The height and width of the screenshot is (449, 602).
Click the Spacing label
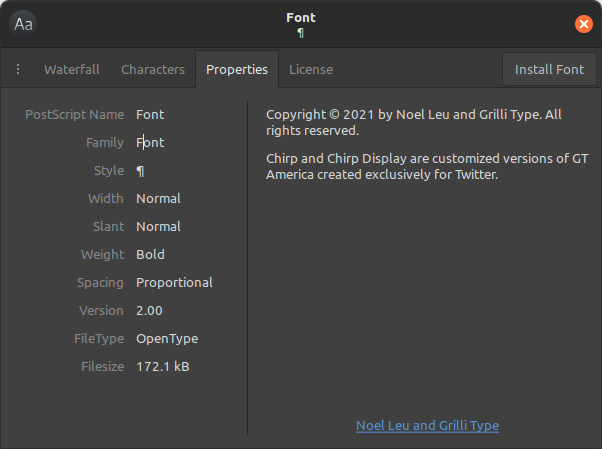click(100, 283)
